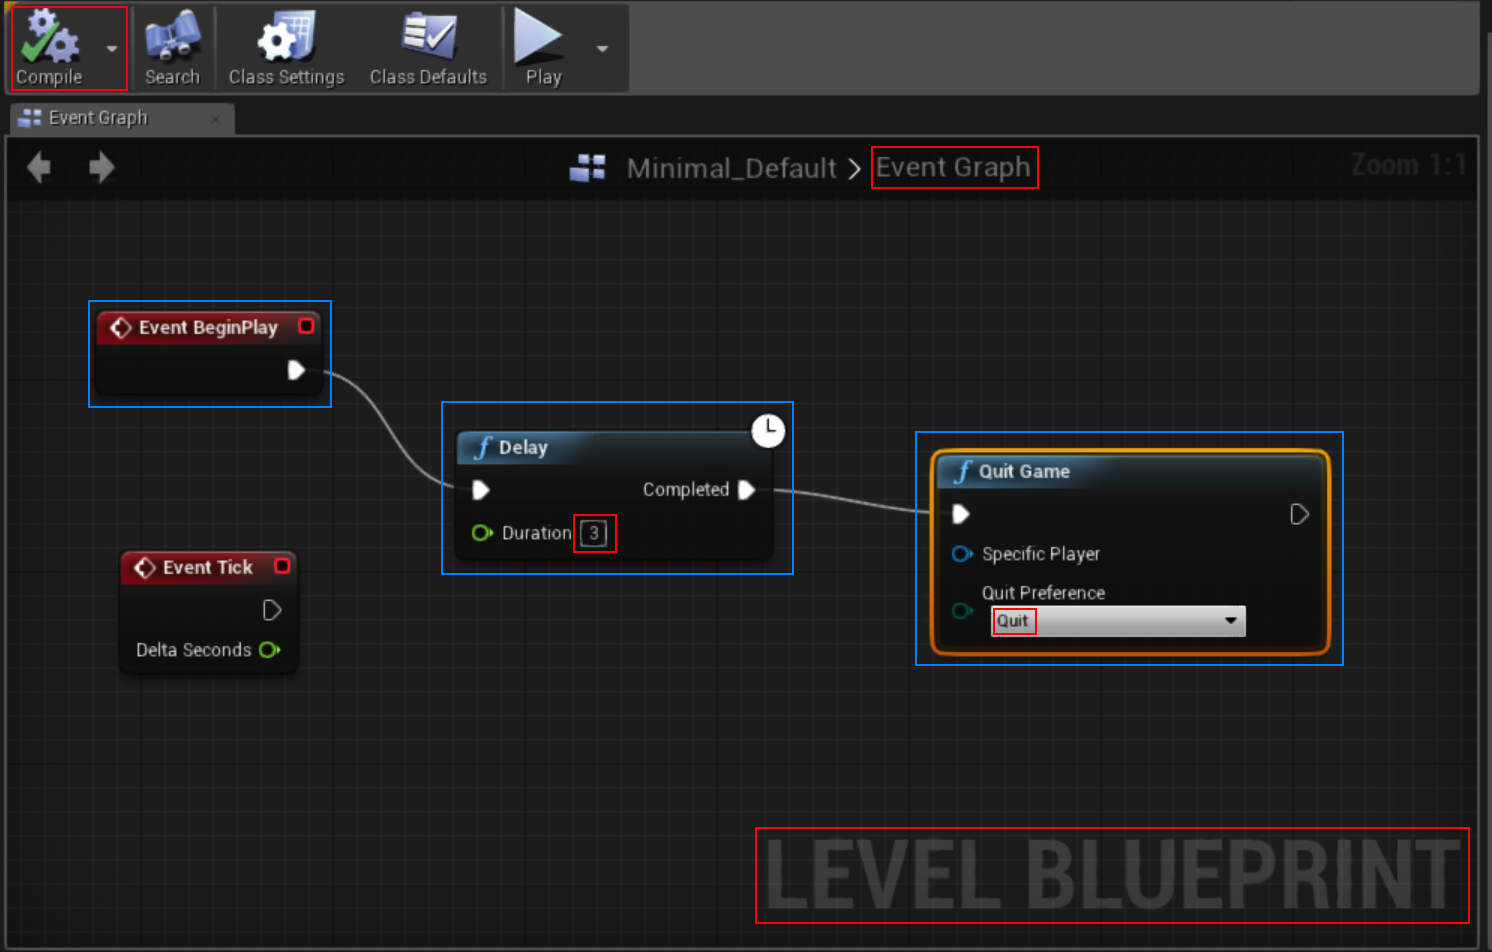Click the clock icon on the Delay node
1492x952 pixels.
pyautogui.click(x=768, y=431)
